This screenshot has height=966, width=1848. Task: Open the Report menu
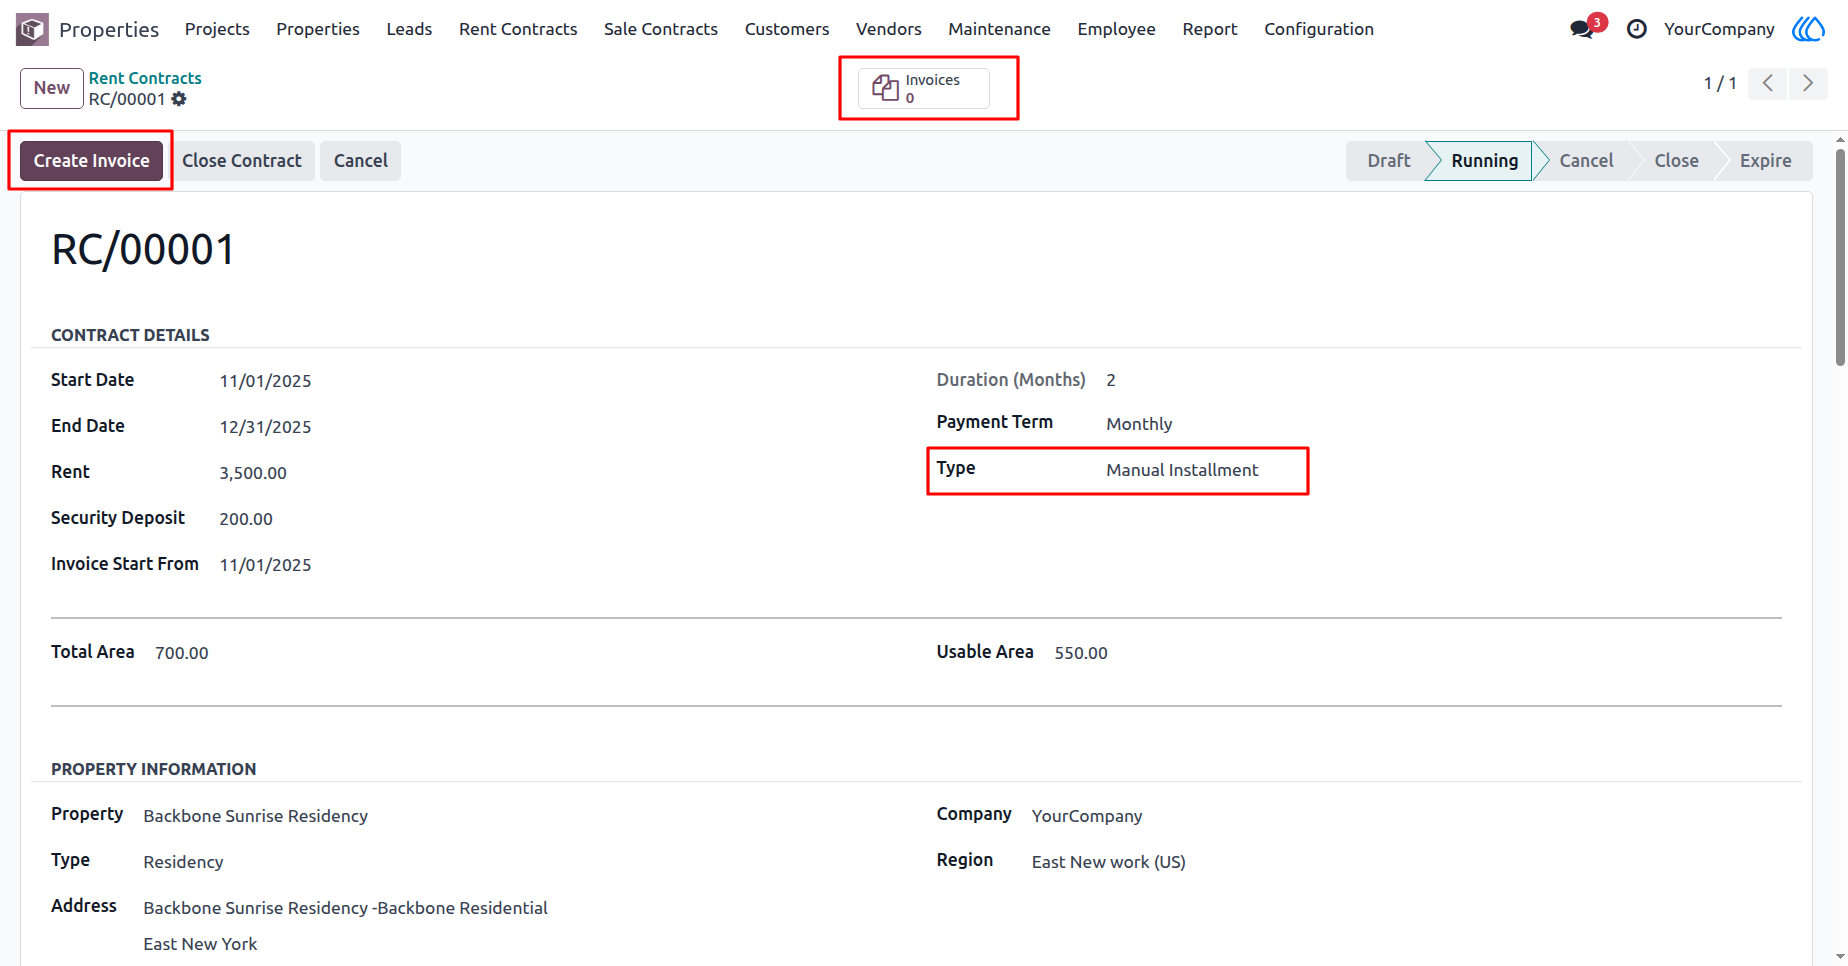[x=1210, y=29]
